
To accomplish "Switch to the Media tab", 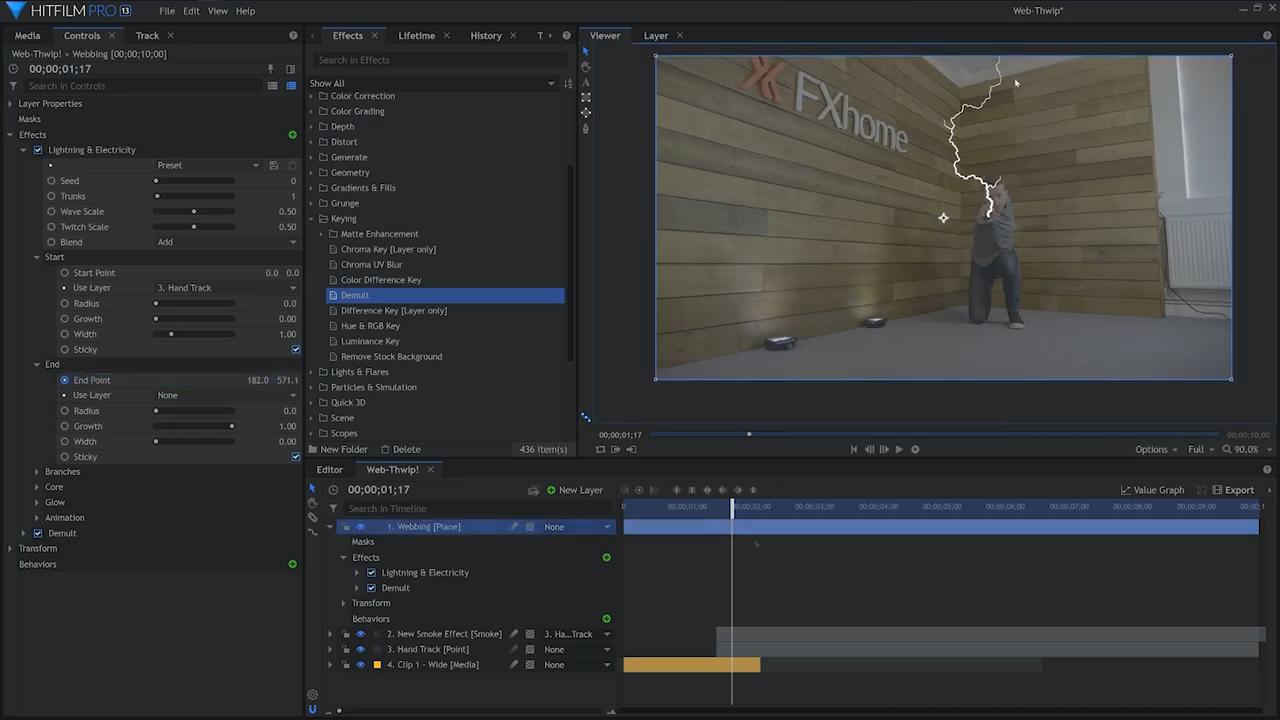I will (x=28, y=35).
